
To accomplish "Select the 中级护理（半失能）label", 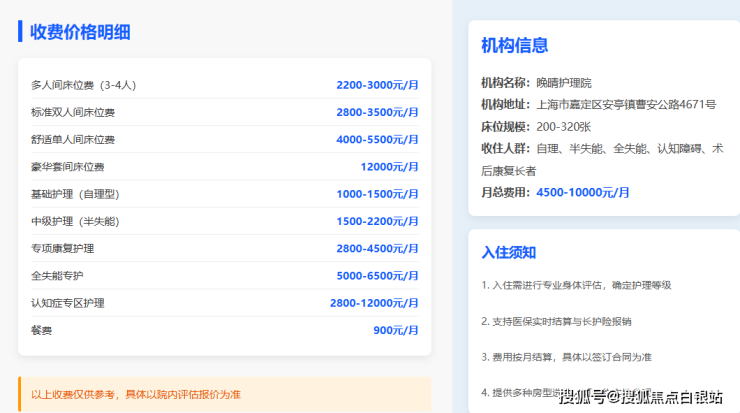I will [76, 221].
